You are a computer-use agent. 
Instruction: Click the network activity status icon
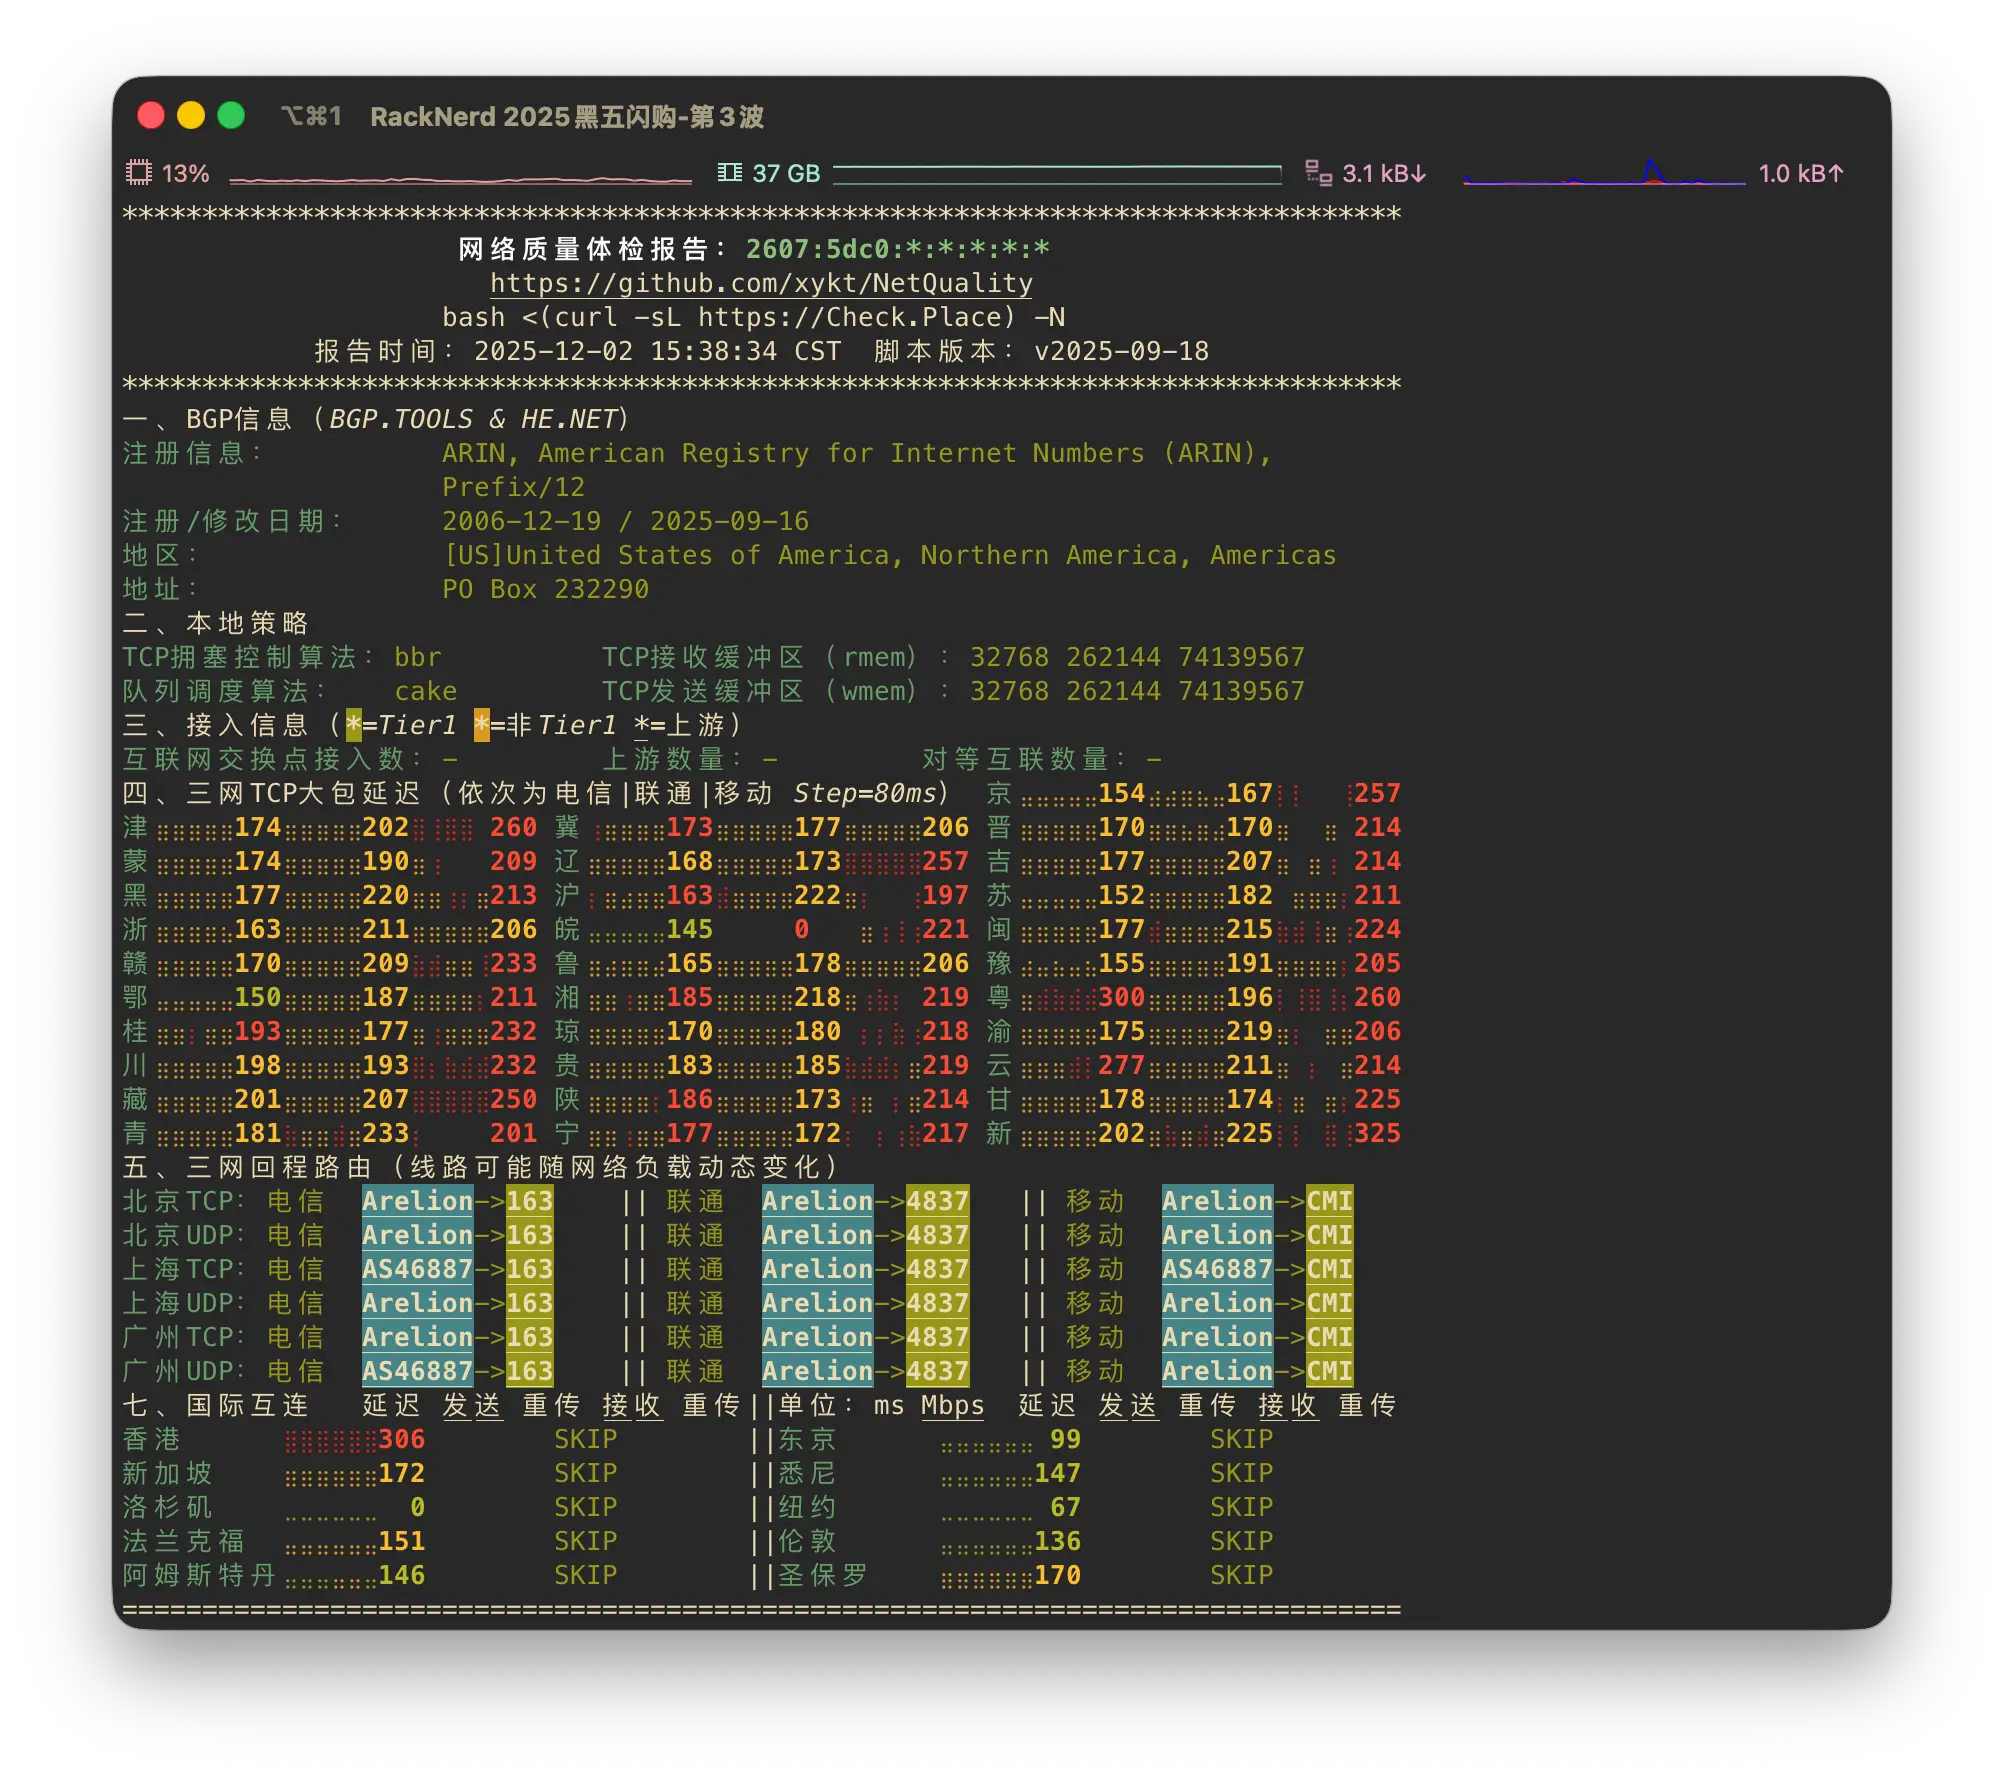(1318, 173)
